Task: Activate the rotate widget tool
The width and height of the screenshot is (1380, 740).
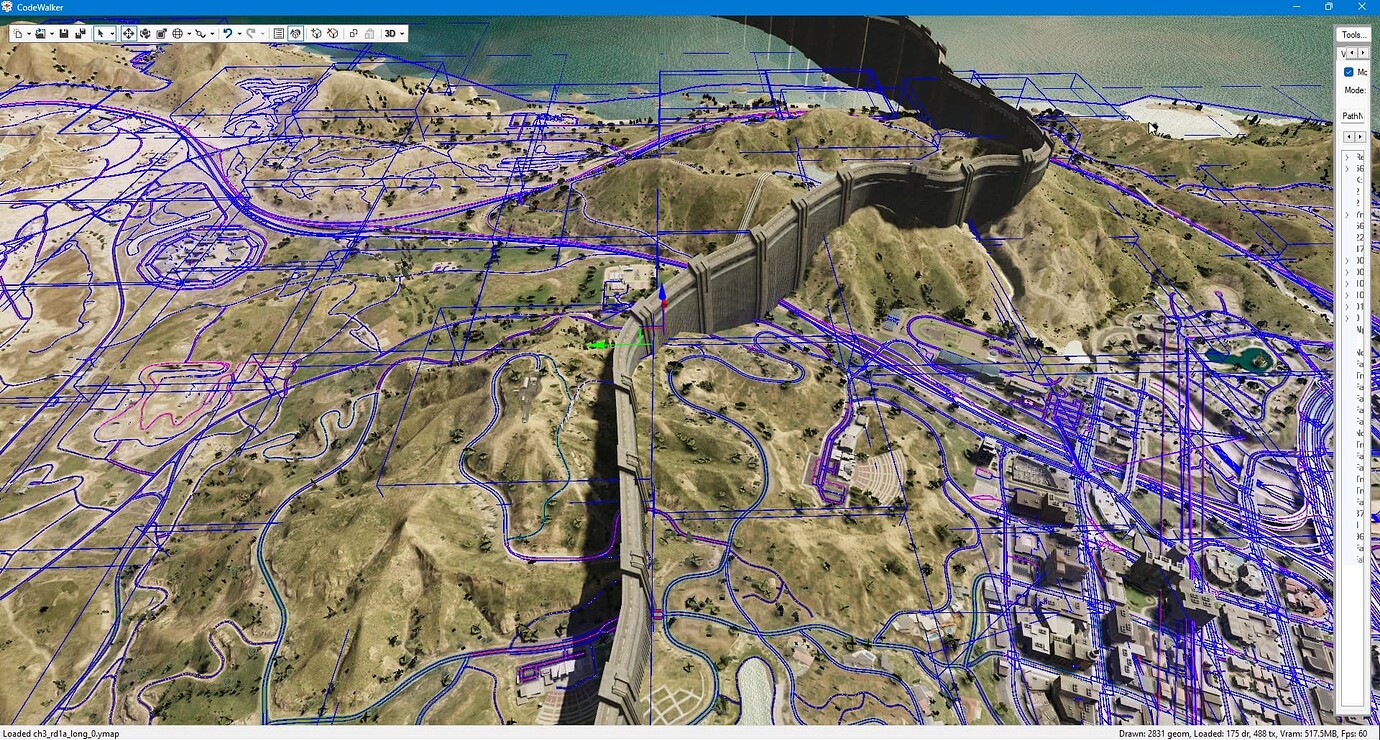Action: (145, 33)
